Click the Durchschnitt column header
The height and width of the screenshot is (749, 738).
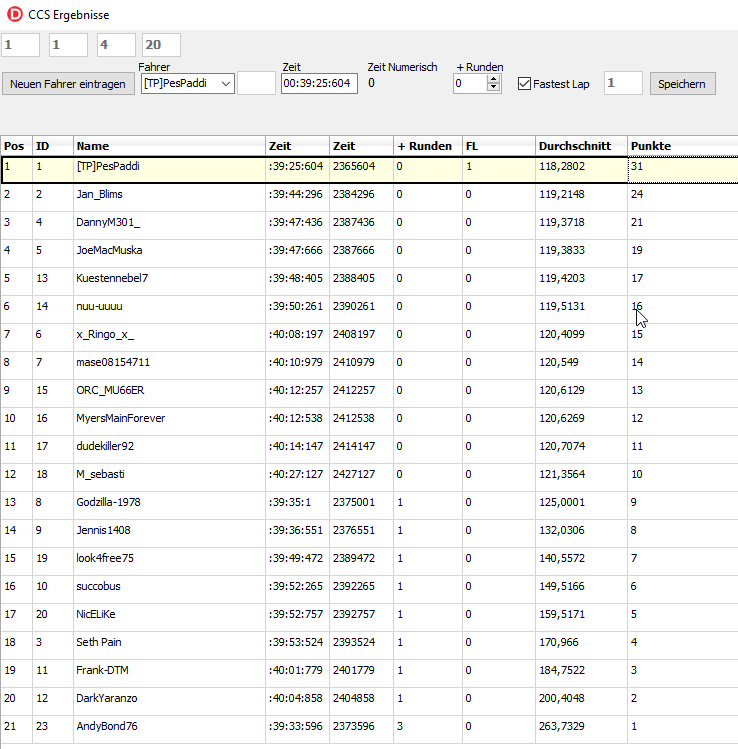click(580, 146)
